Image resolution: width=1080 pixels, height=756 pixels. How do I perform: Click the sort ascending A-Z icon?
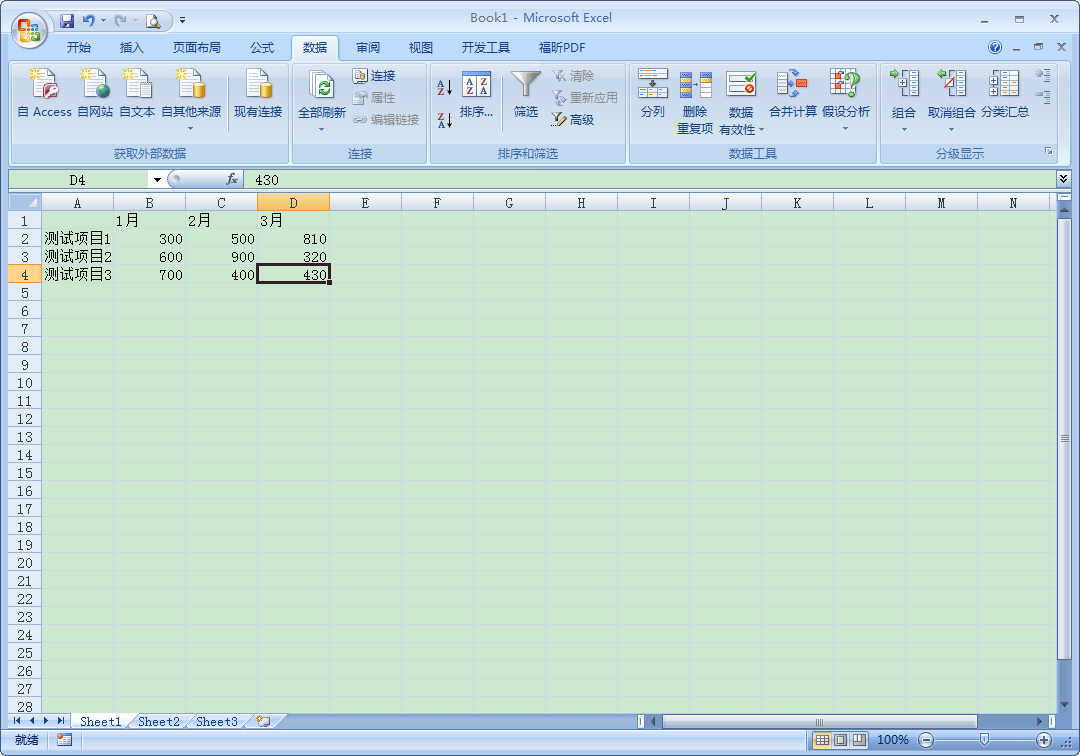tap(445, 88)
